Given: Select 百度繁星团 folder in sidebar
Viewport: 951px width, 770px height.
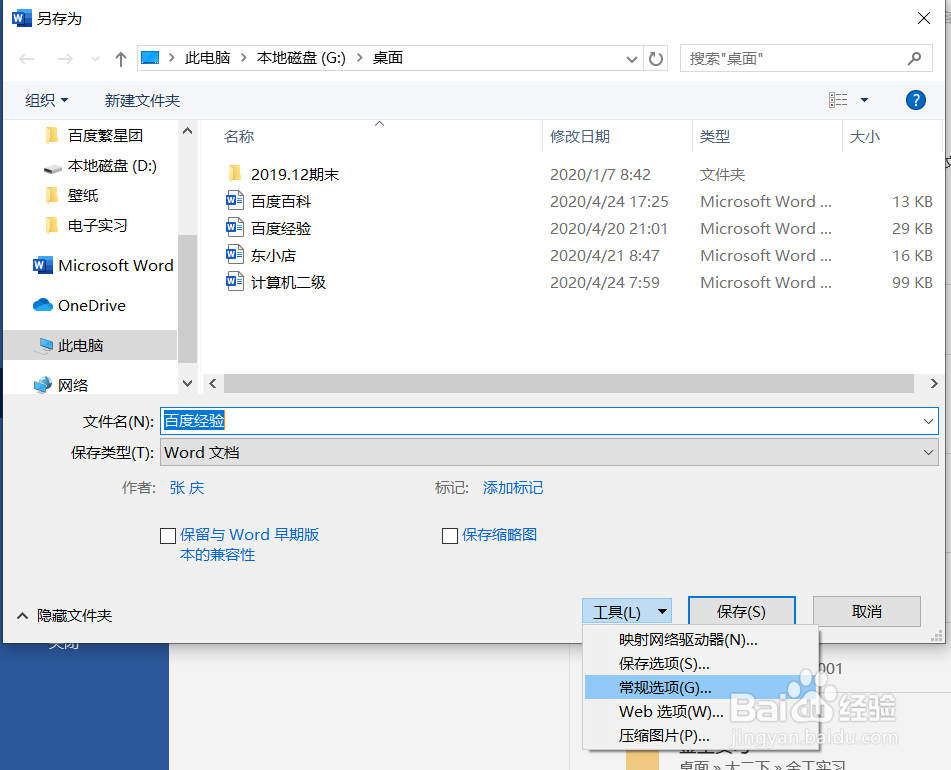Looking at the screenshot, I should point(105,135).
